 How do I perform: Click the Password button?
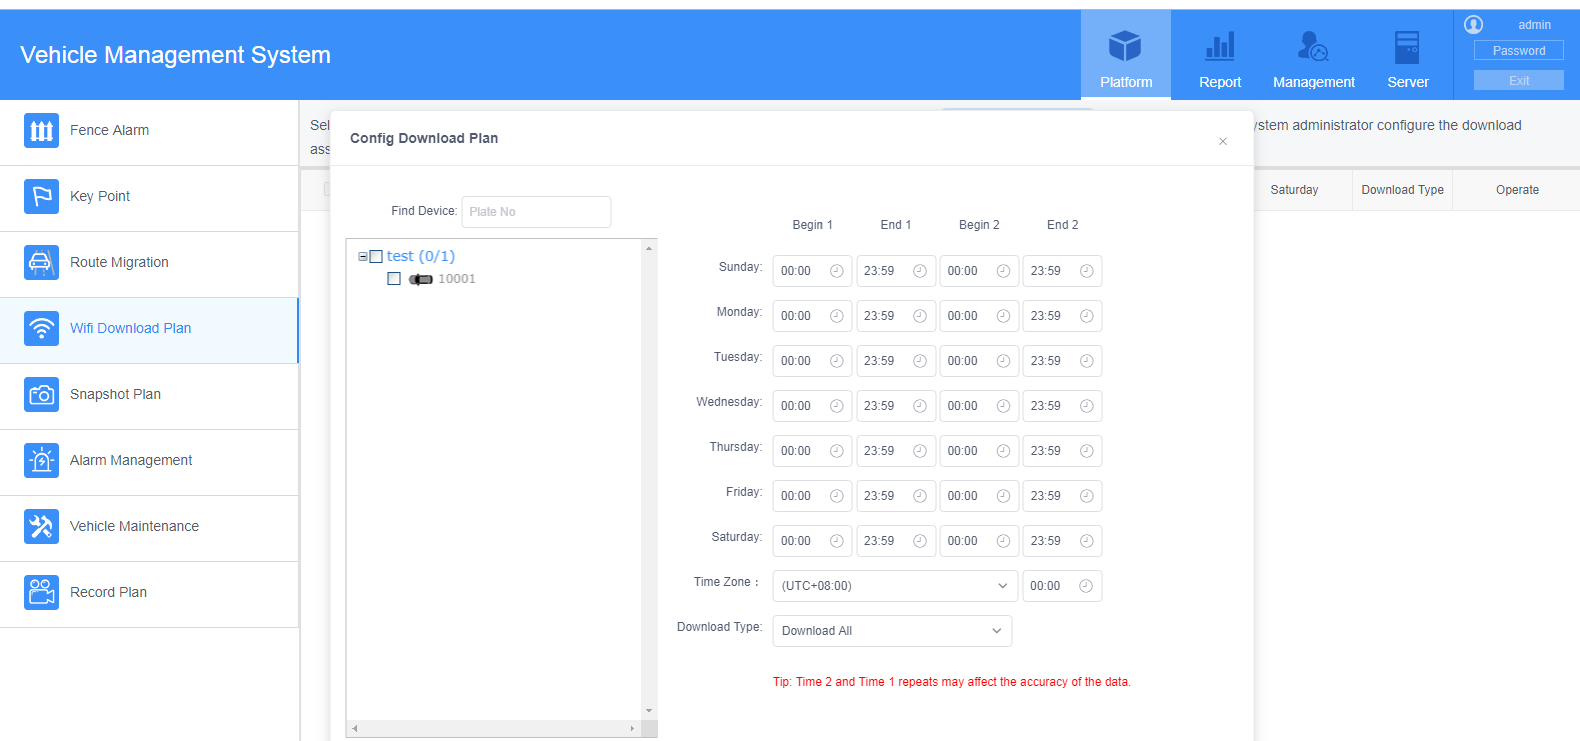pos(1519,51)
